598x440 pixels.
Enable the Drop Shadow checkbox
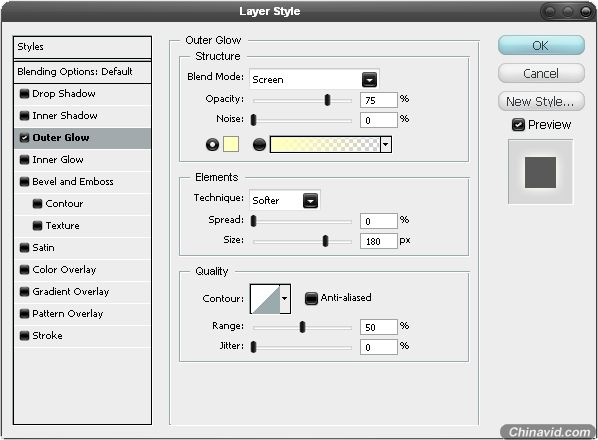[x=24, y=93]
